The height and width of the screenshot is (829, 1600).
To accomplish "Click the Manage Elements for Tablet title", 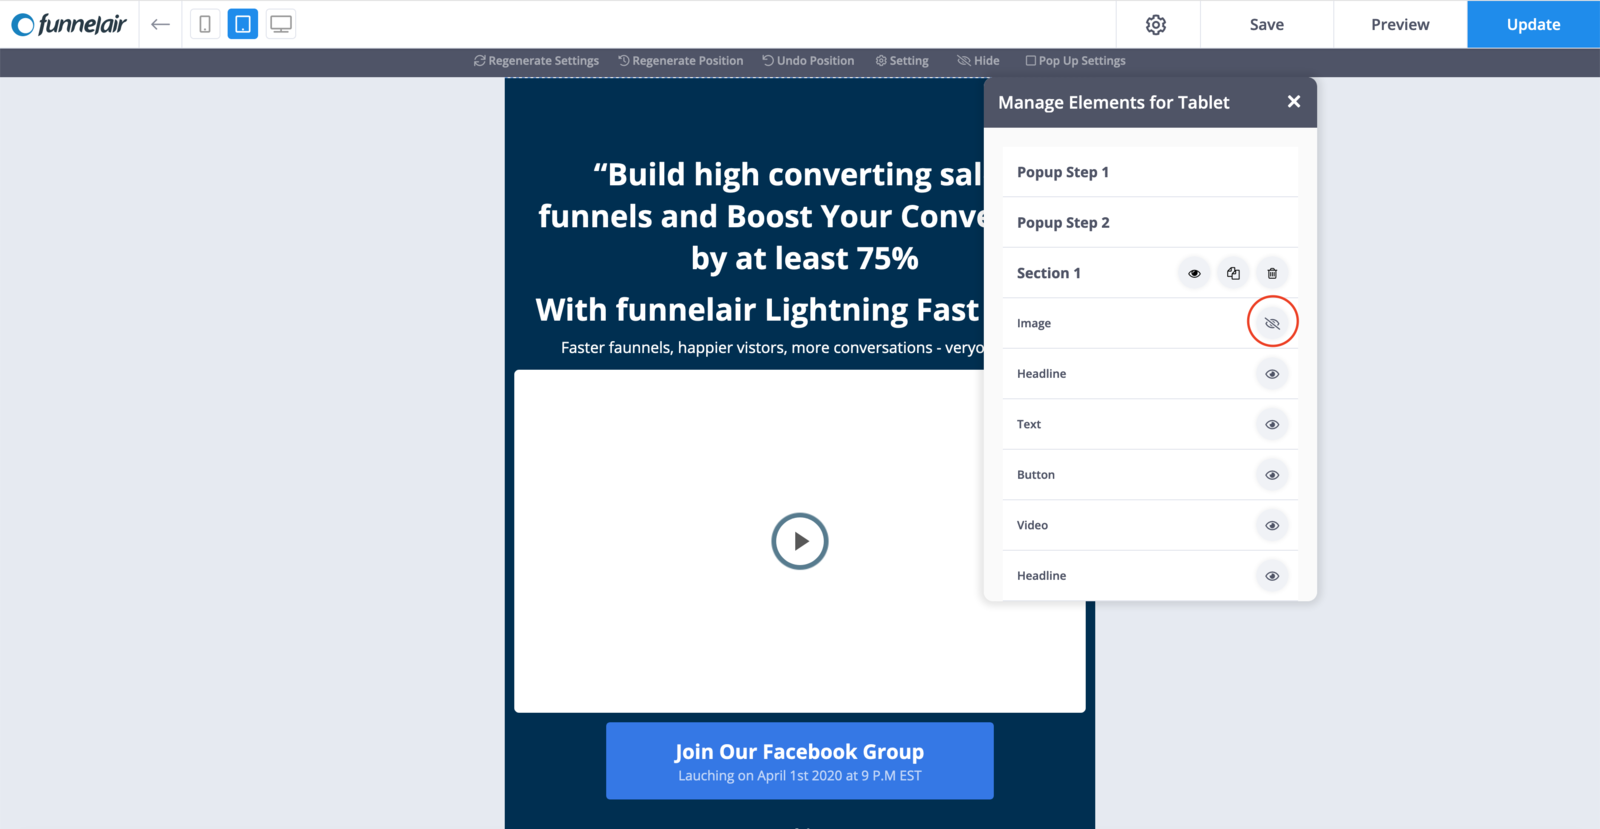I will tap(1114, 102).
